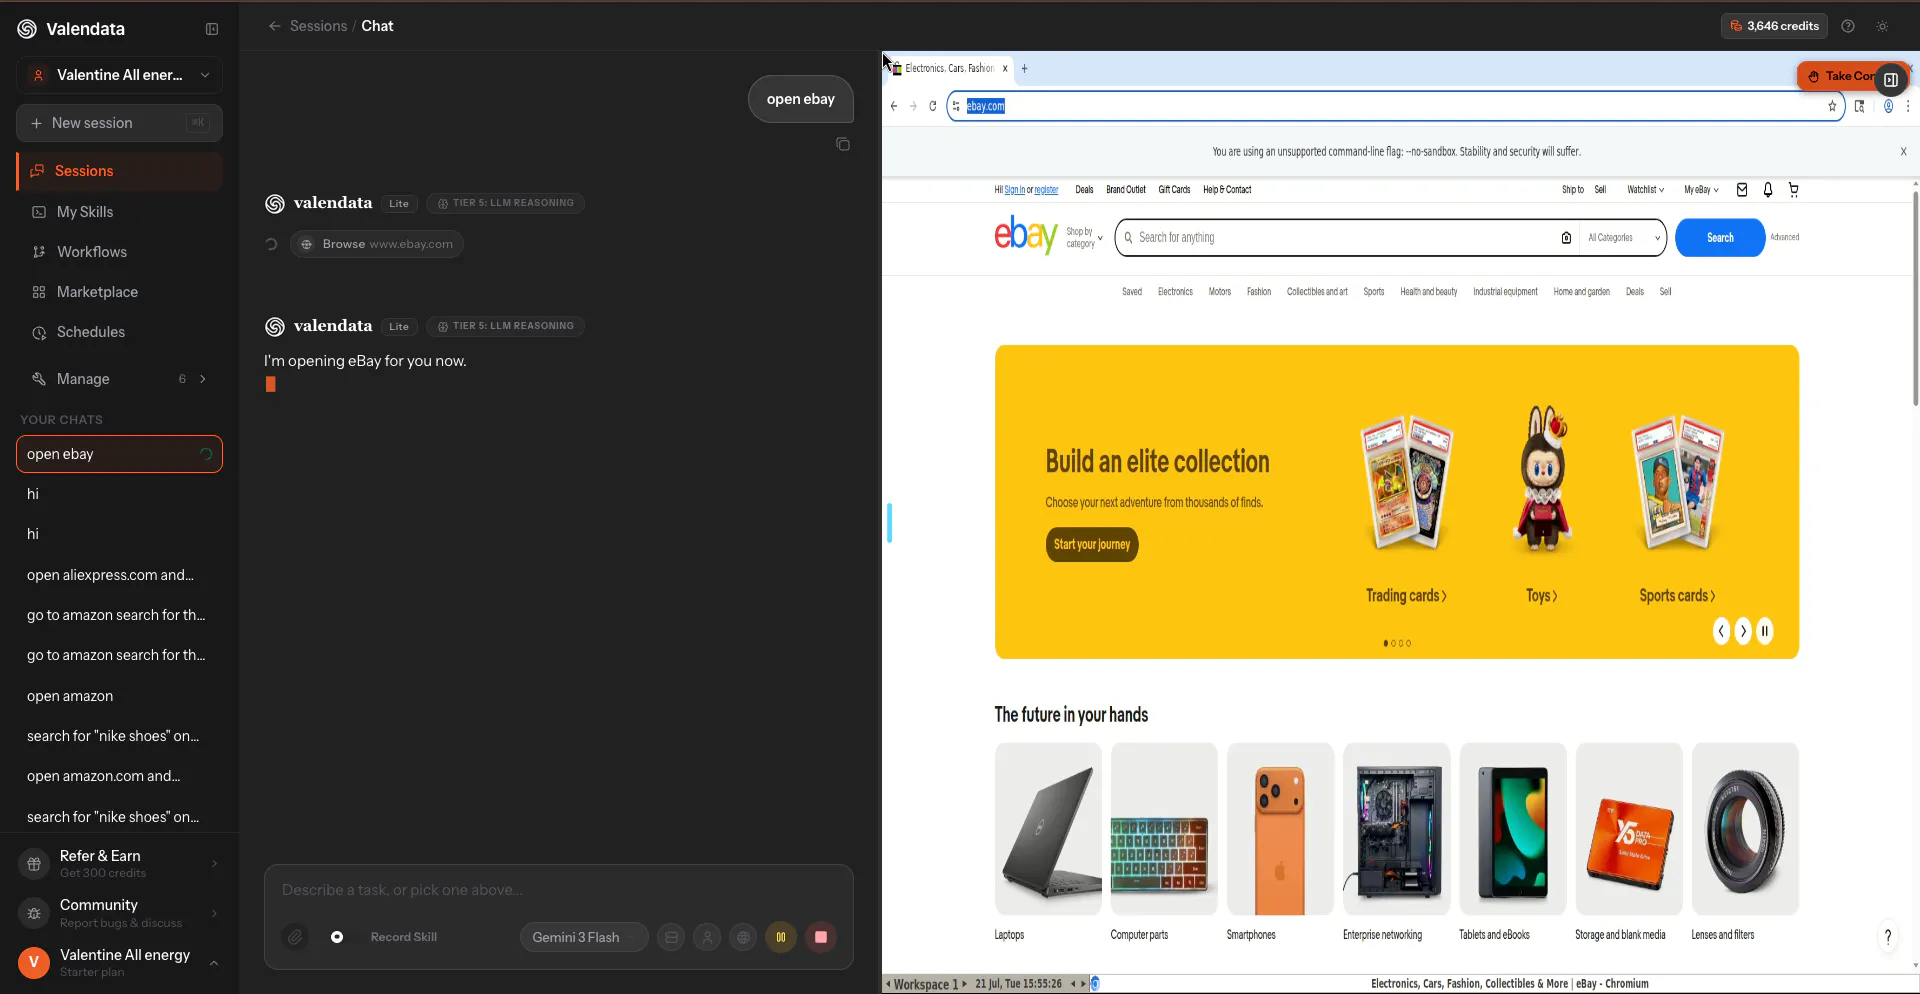Expand the Manage section chevron

pyautogui.click(x=203, y=379)
